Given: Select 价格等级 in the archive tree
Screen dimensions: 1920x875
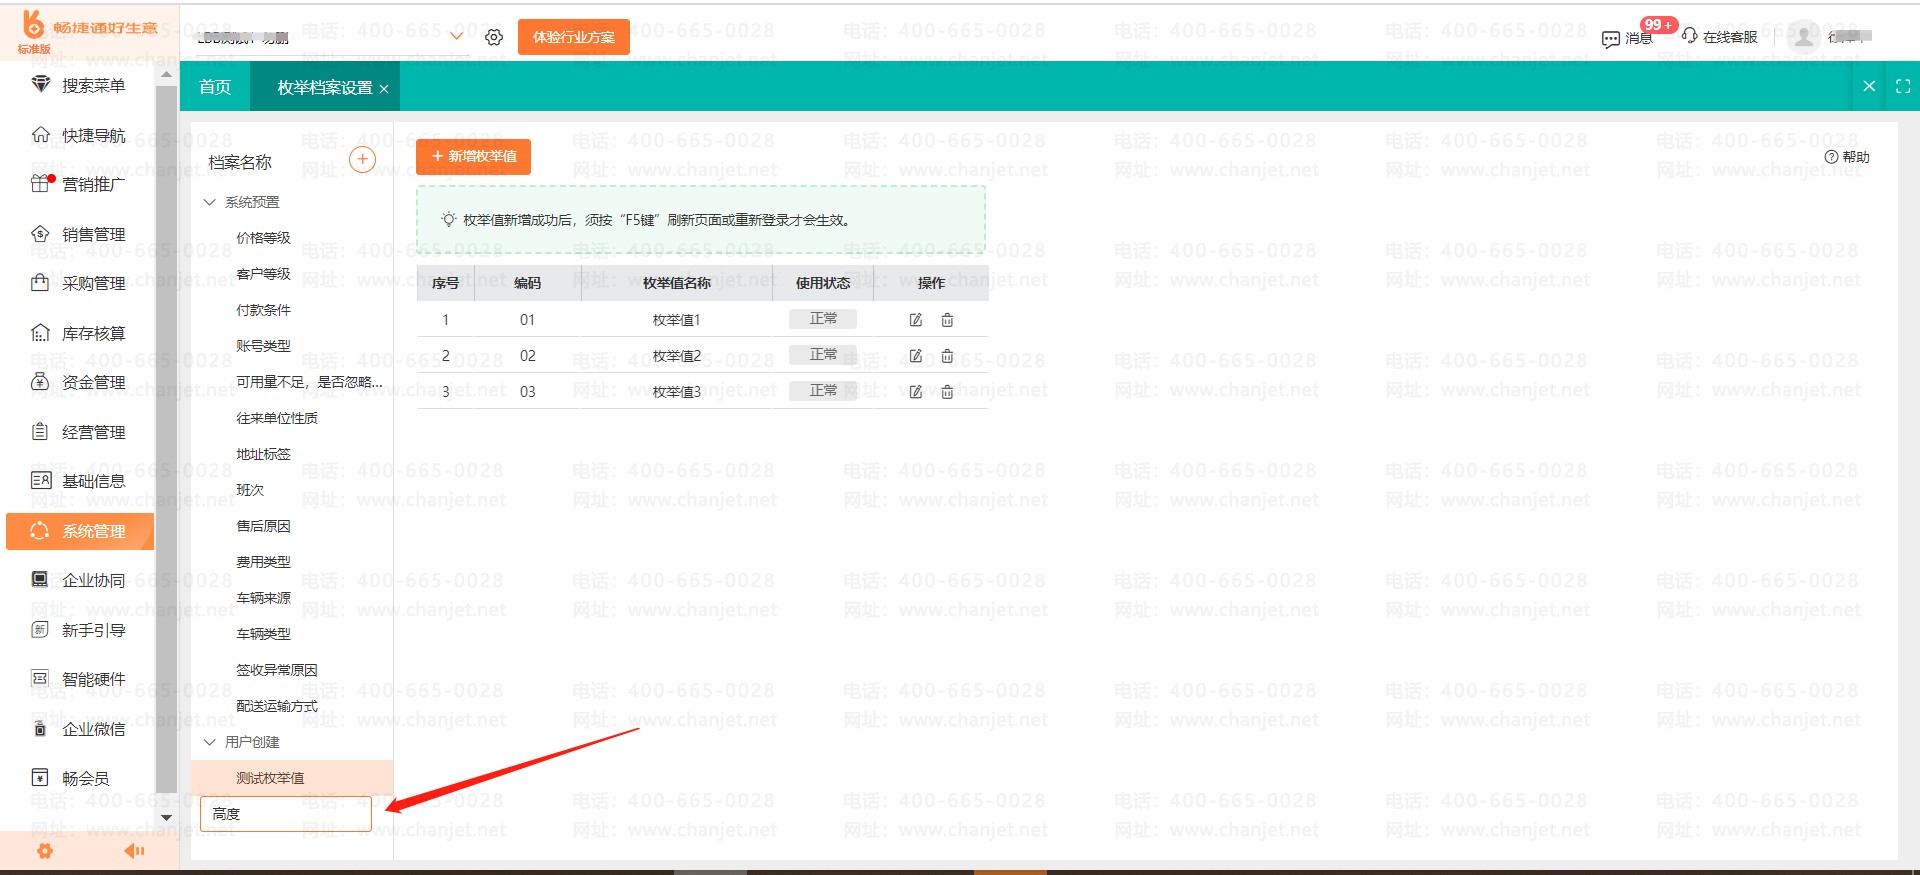Looking at the screenshot, I should 264,238.
